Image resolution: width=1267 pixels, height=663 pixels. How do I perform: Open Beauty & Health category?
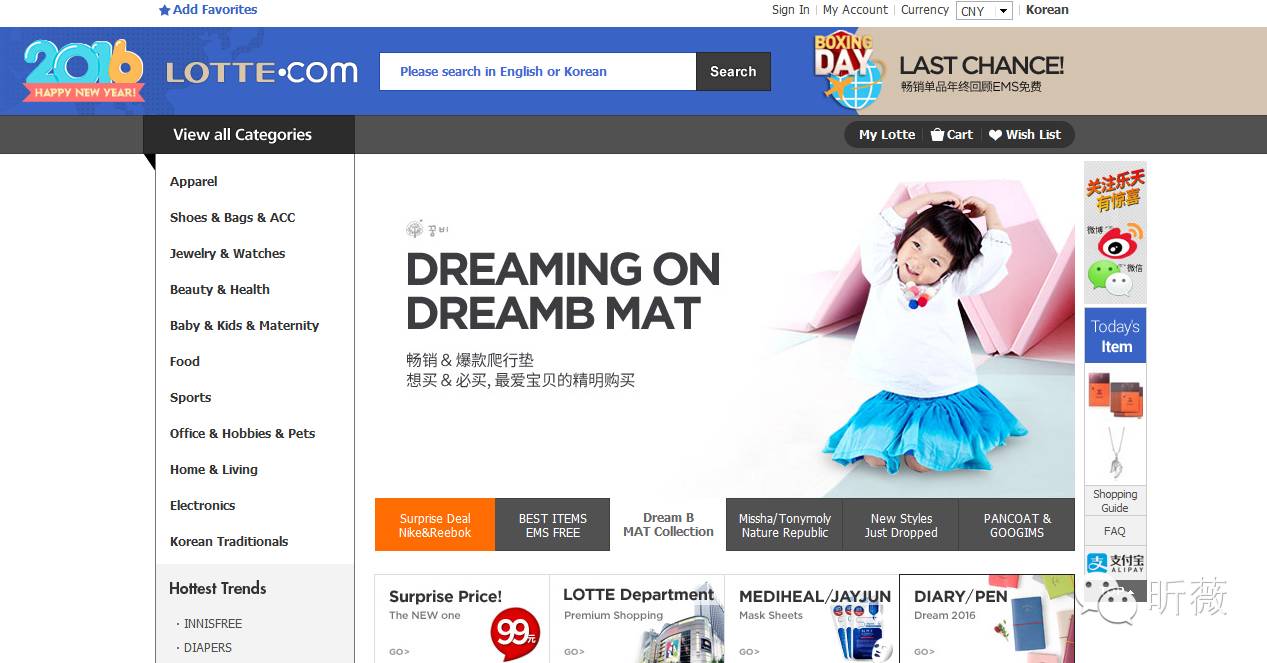click(x=220, y=290)
